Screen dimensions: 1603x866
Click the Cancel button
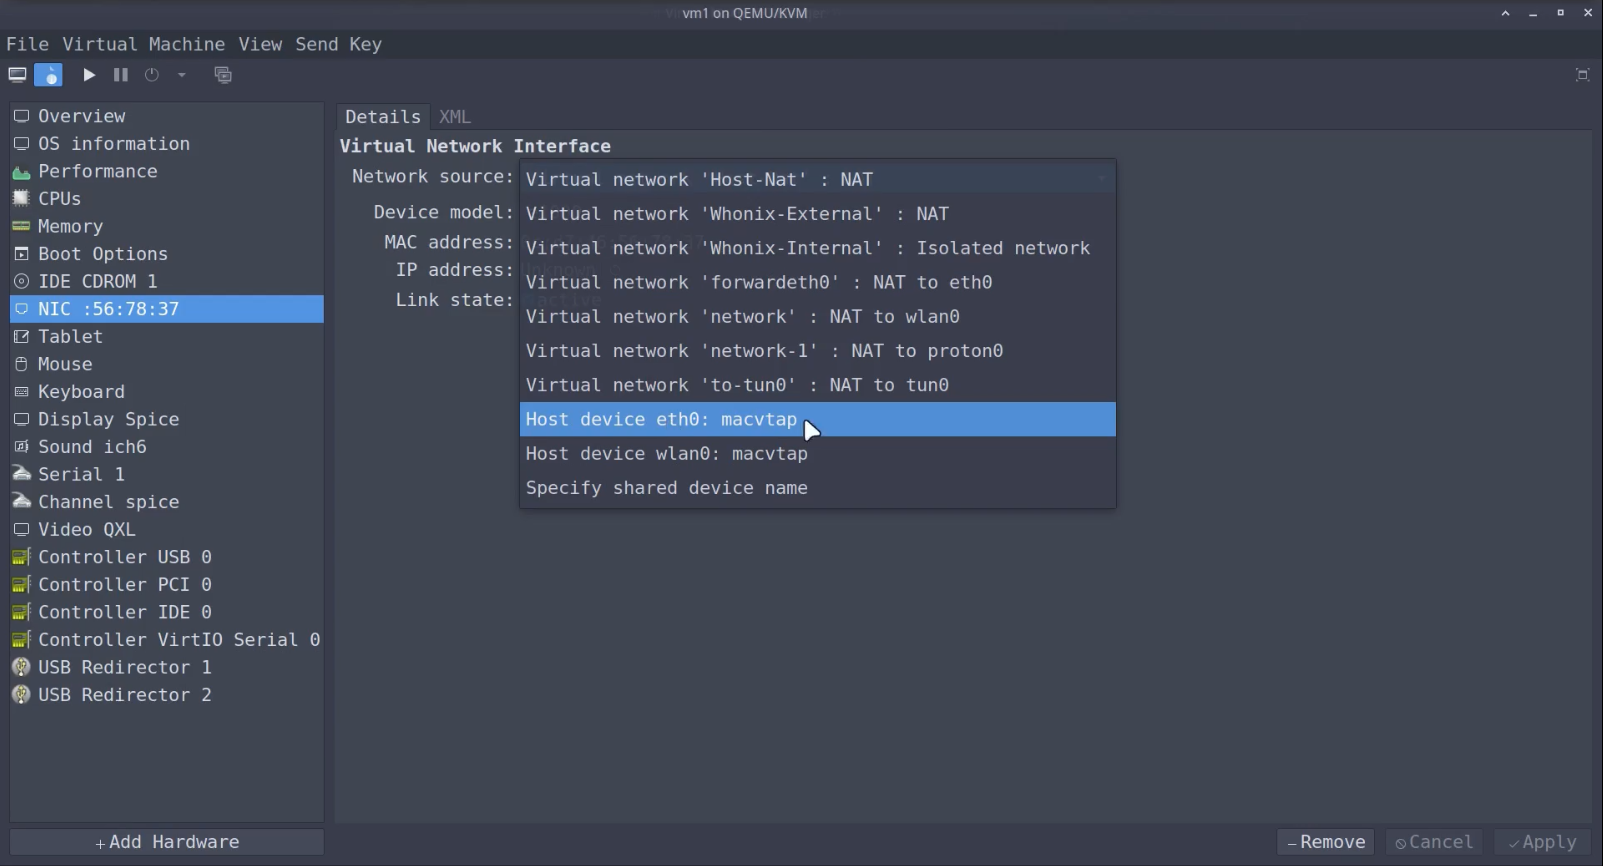(1434, 842)
